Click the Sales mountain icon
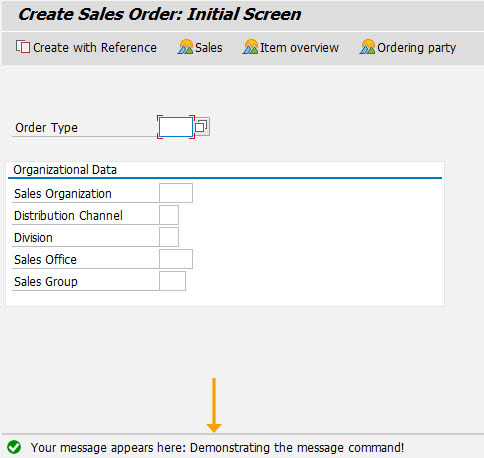Viewport: 484px width, 458px height. point(185,47)
